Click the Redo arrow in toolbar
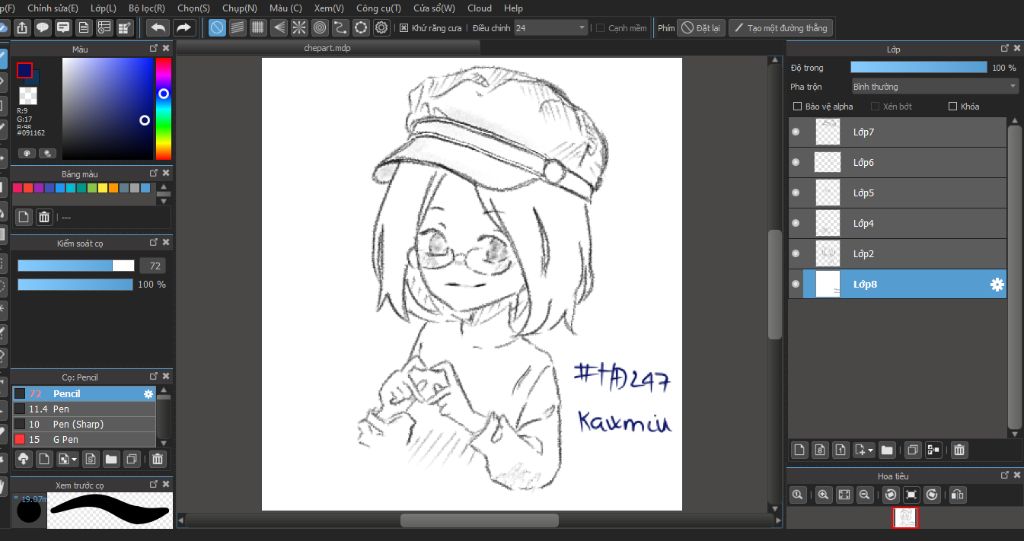The image size is (1024, 541). point(184,27)
